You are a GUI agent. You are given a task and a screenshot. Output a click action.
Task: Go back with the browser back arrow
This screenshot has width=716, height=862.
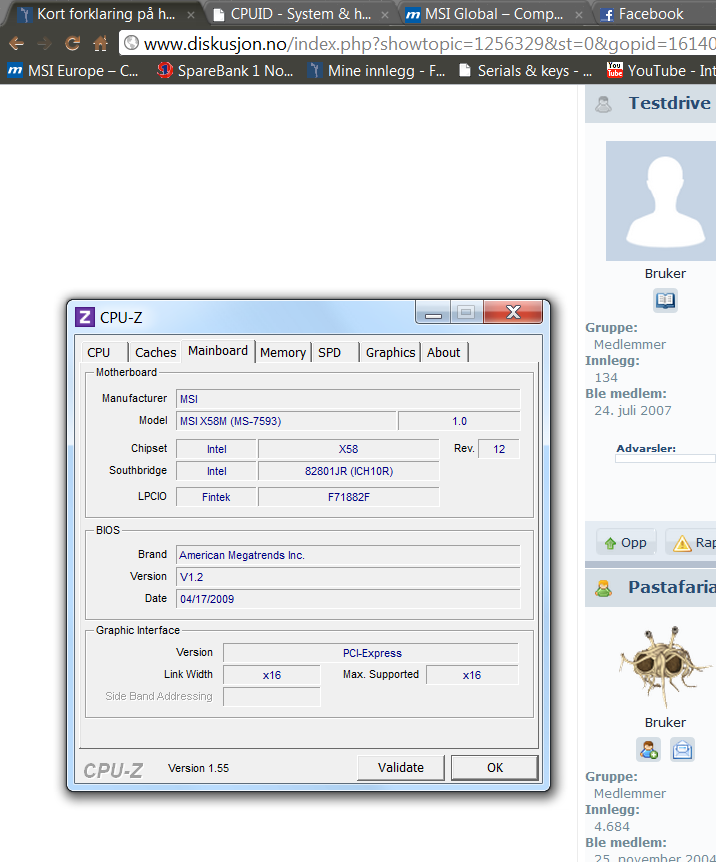[x=16, y=43]
